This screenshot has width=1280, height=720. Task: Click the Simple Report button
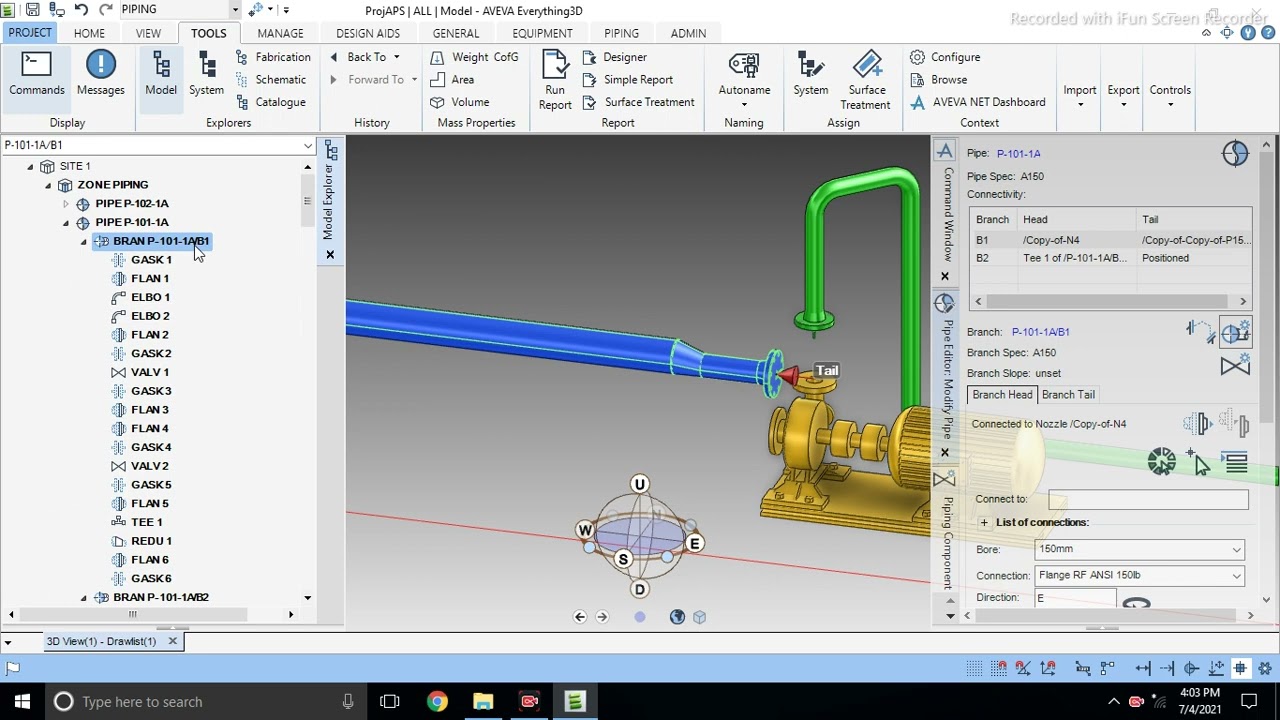coord(628,80)
